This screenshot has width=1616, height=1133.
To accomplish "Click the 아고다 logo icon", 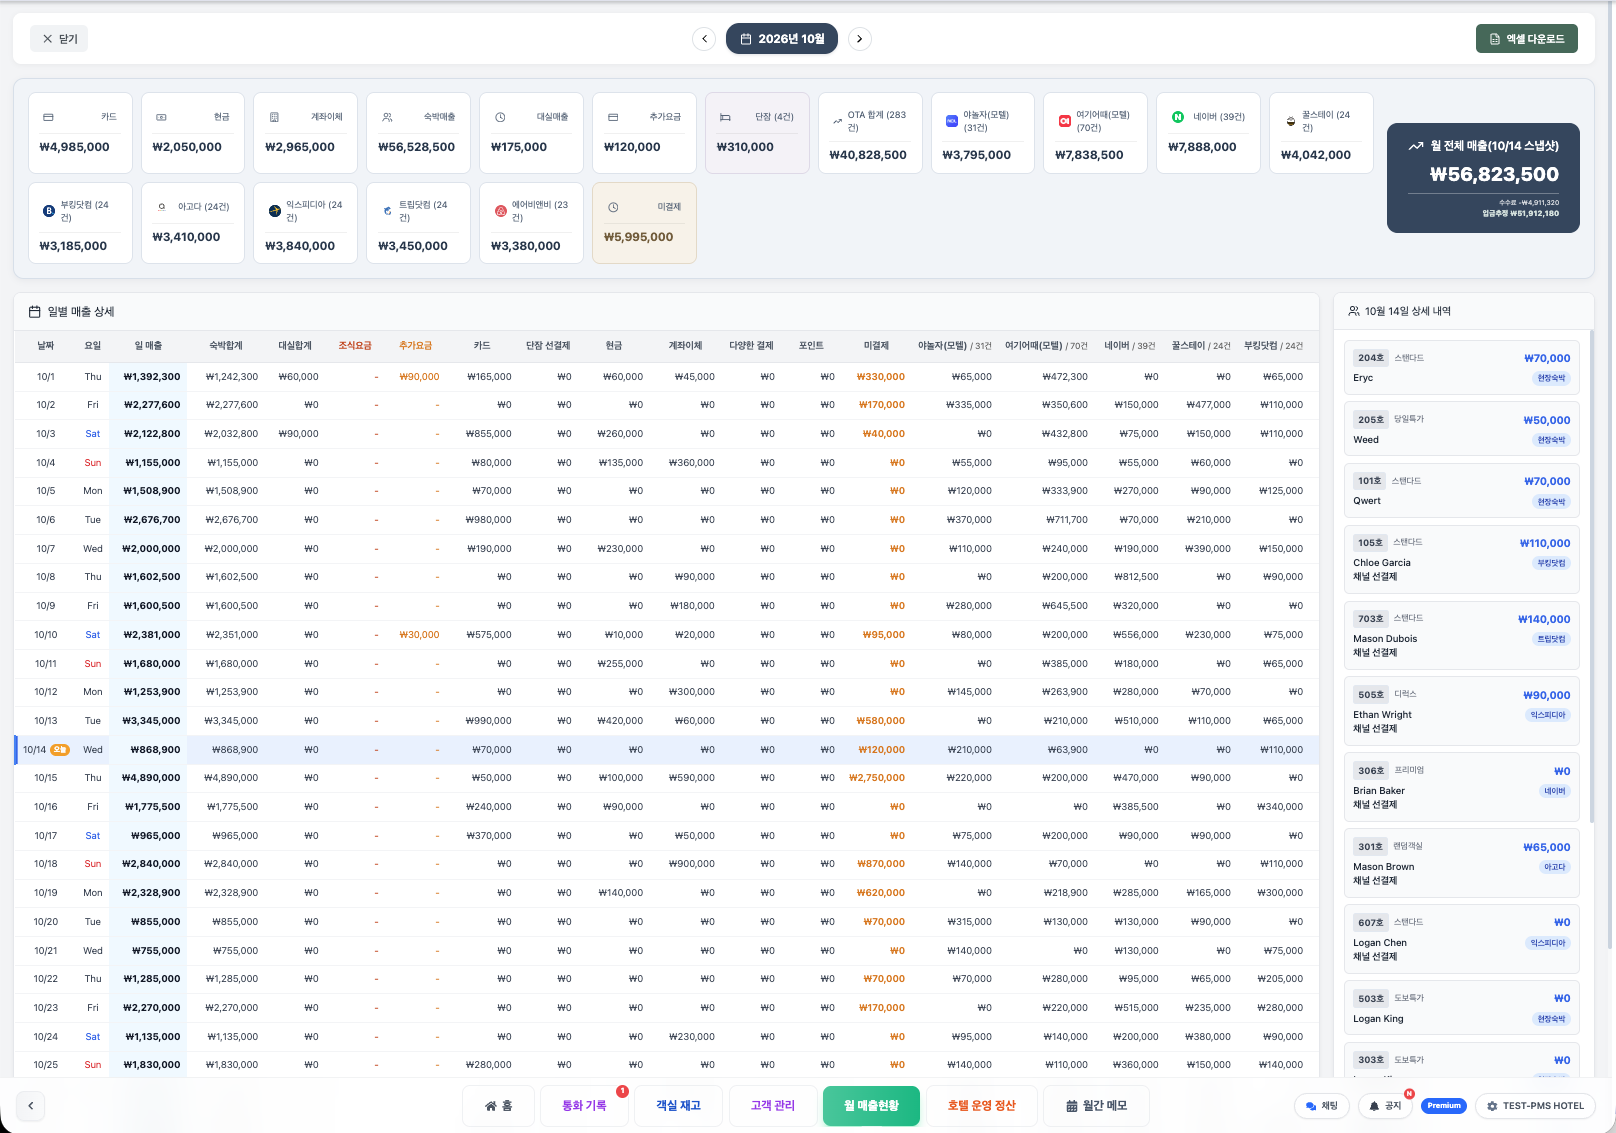I will coord(162,207).
